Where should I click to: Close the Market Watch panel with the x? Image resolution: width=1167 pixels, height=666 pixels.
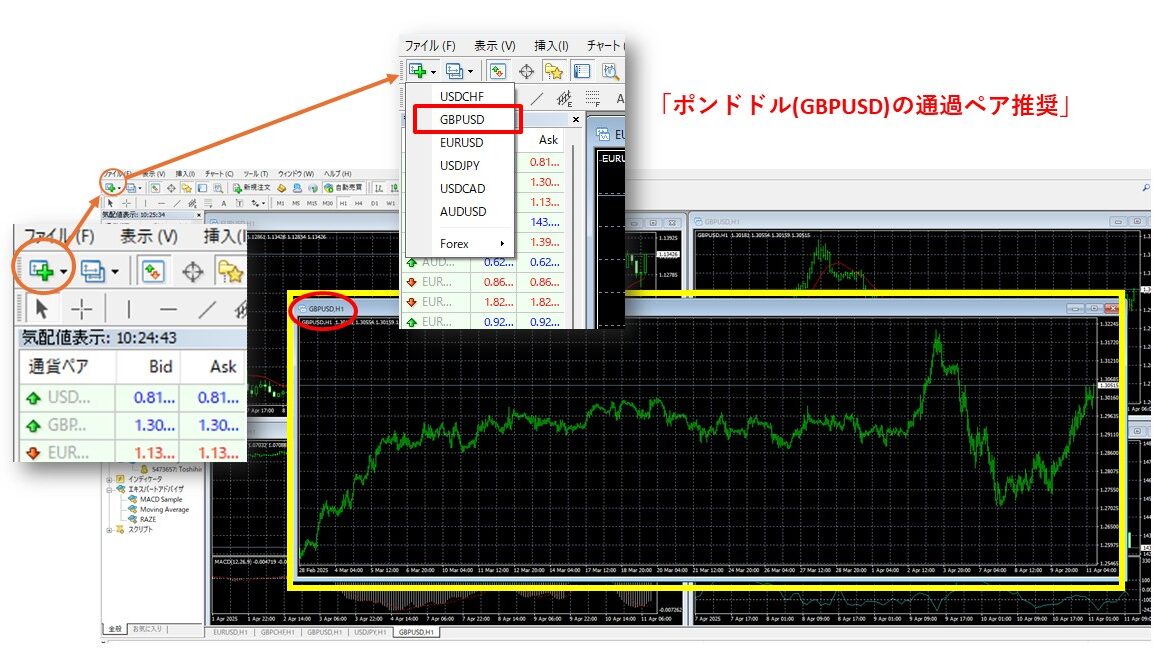(x=575, y=119)
